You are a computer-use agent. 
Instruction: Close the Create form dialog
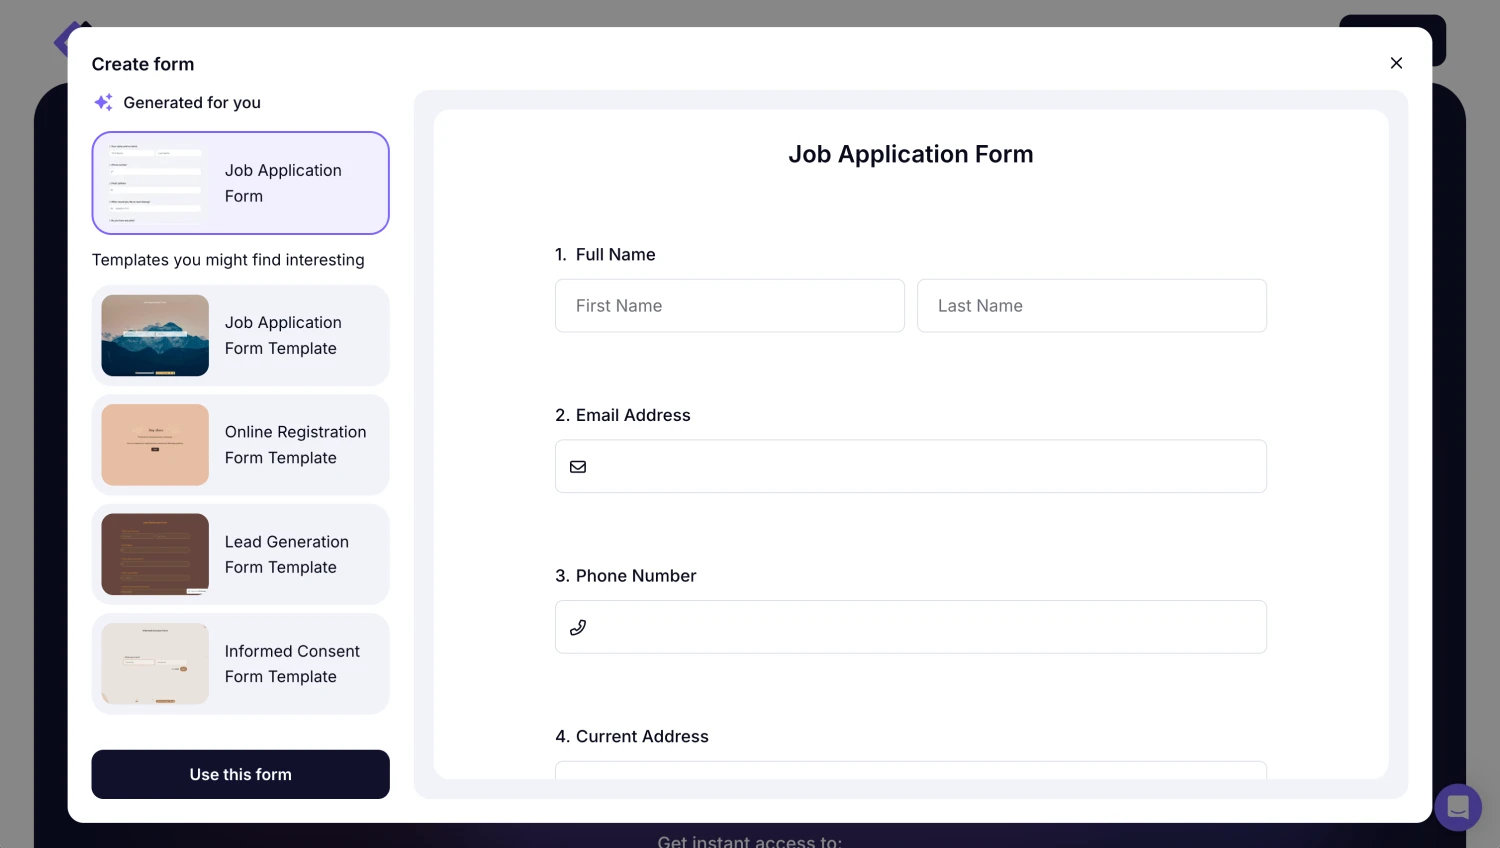coord(1396,63)
